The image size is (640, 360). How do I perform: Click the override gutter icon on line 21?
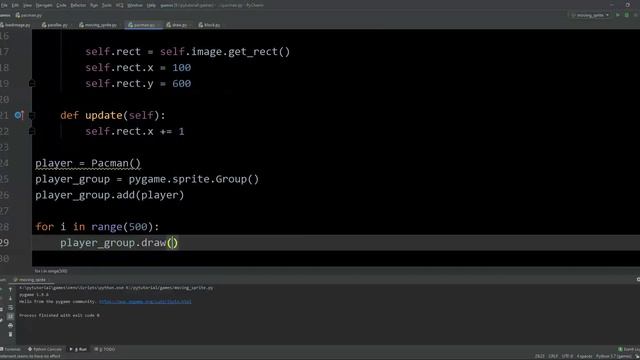(19, 116)
